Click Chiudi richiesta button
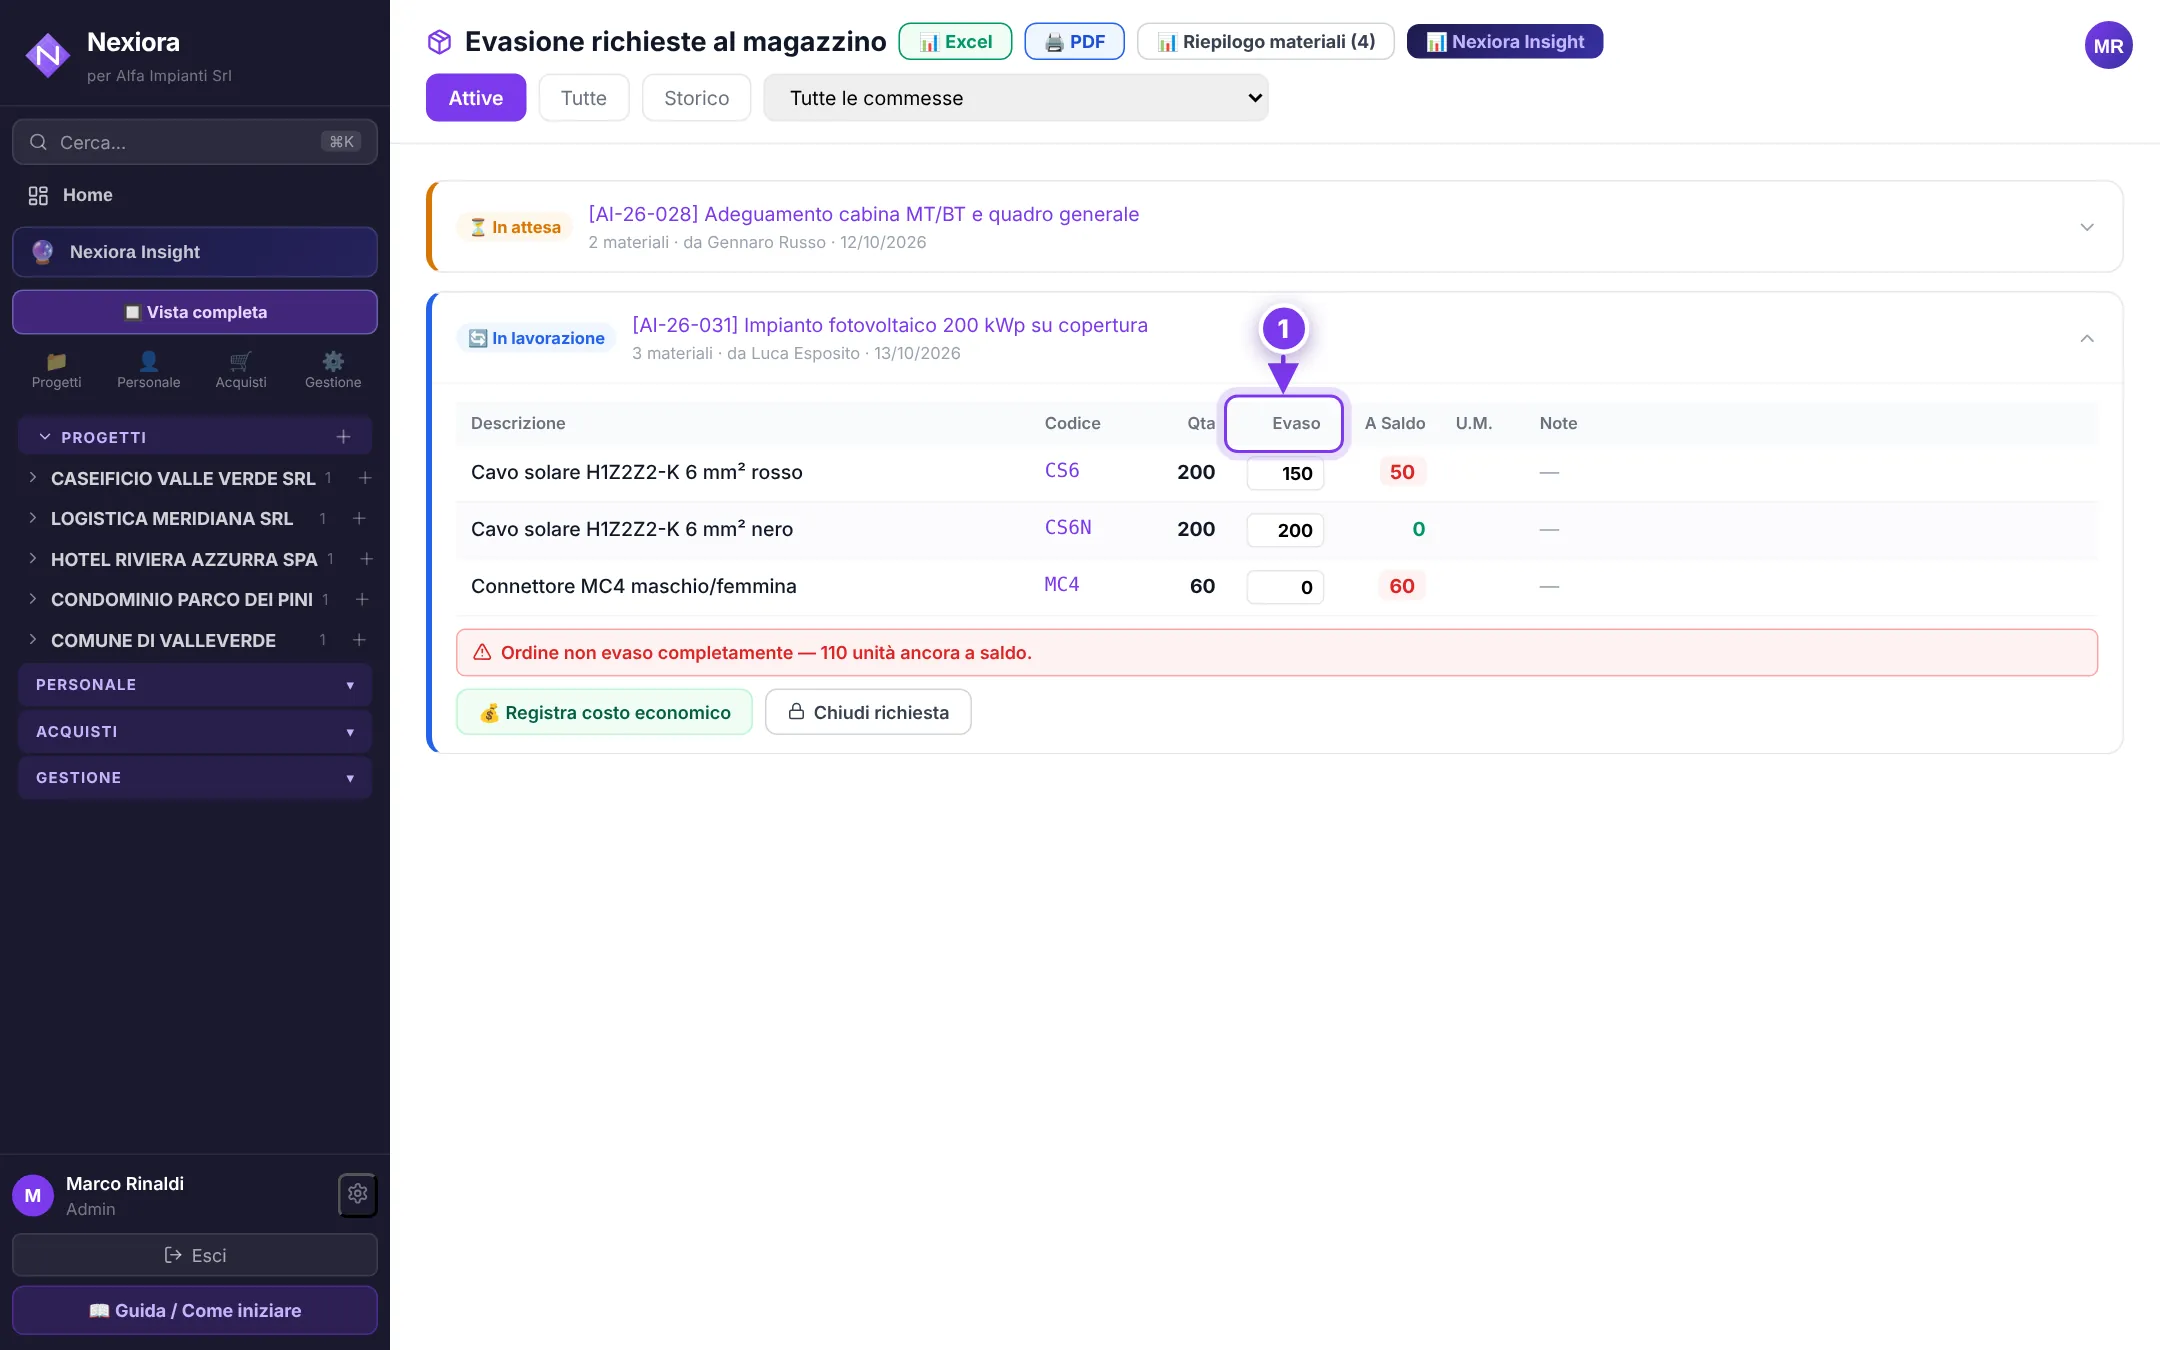This screenshot has height=1350, width=2160. (868, 712)
